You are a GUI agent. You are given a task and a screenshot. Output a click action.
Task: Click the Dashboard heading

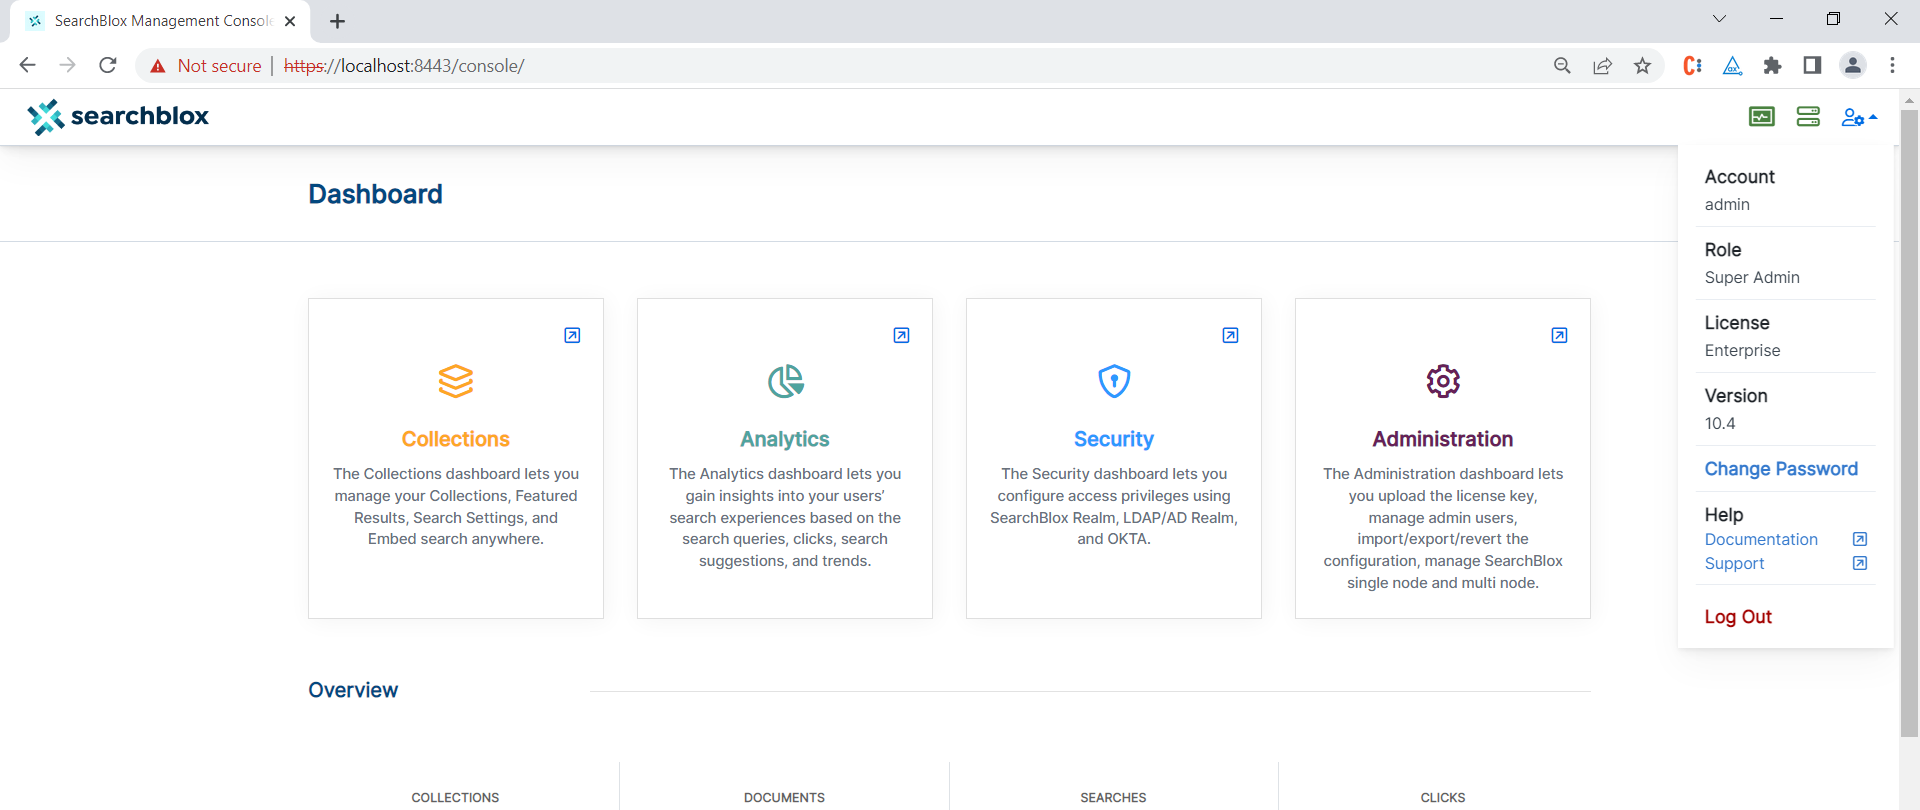375,194
